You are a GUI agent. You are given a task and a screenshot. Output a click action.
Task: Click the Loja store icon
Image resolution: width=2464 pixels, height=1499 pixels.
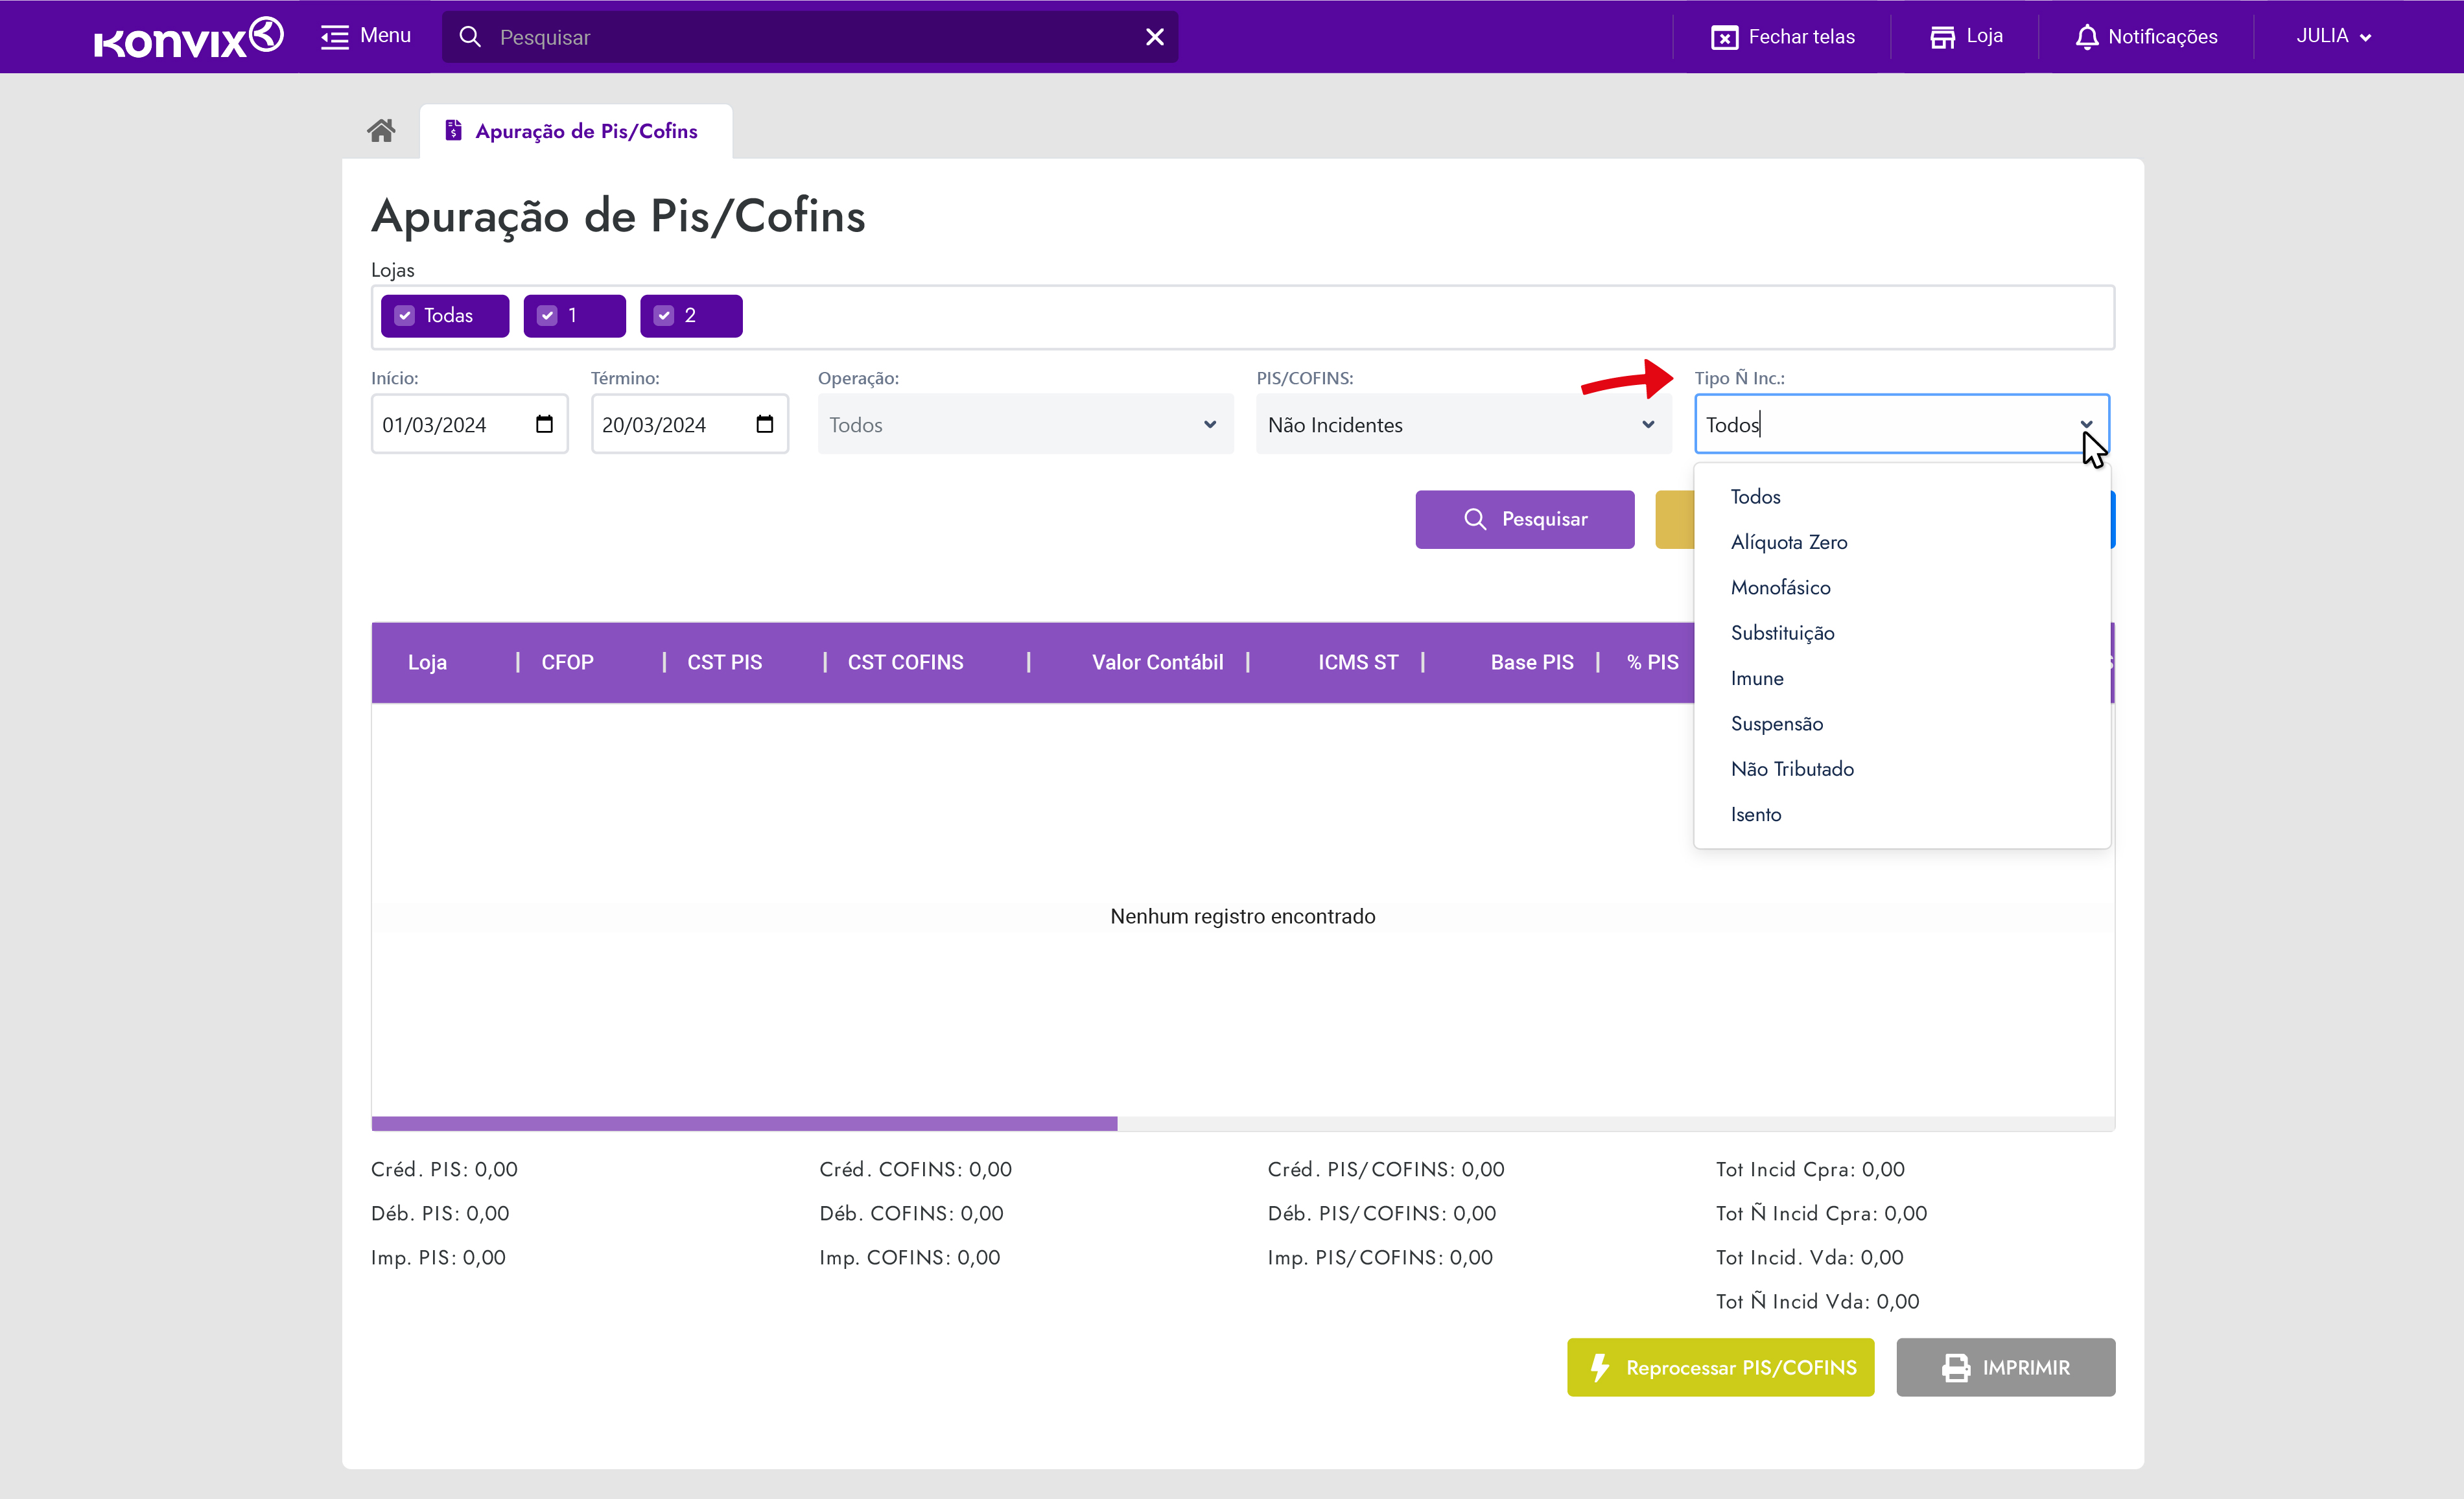(1941, 37)
